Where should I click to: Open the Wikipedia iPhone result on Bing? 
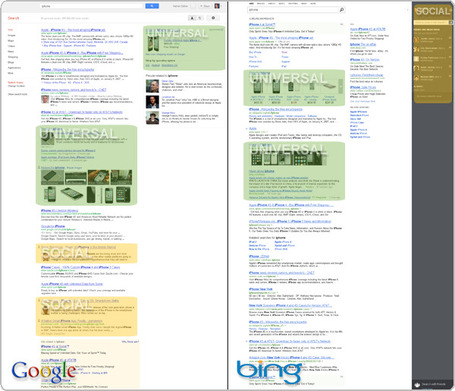tap(276, 109)
